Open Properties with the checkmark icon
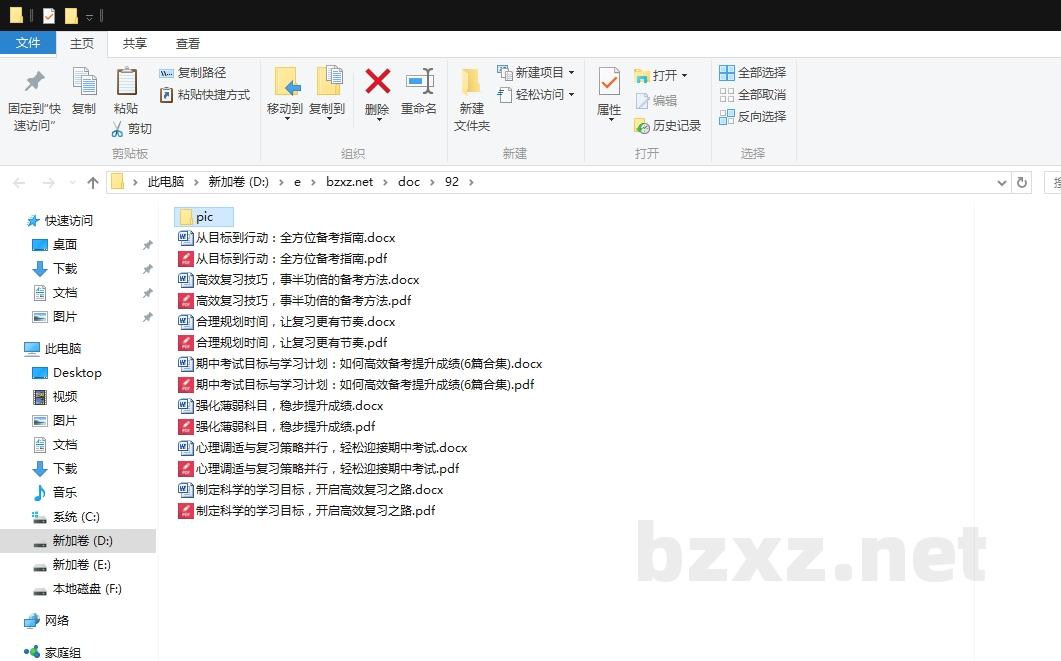The width and height of the screenshot is (1061, 661). pos(609,82)
